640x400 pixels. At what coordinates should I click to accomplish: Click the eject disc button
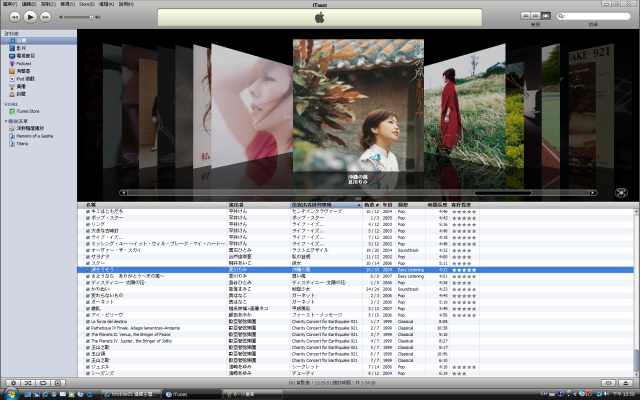pos(625,383)
